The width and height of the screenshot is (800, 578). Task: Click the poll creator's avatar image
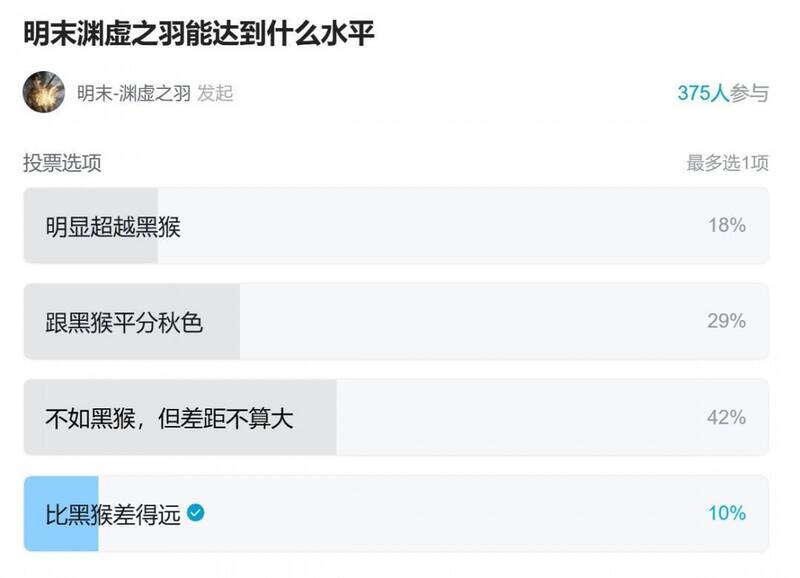click(x=41, y=90)
